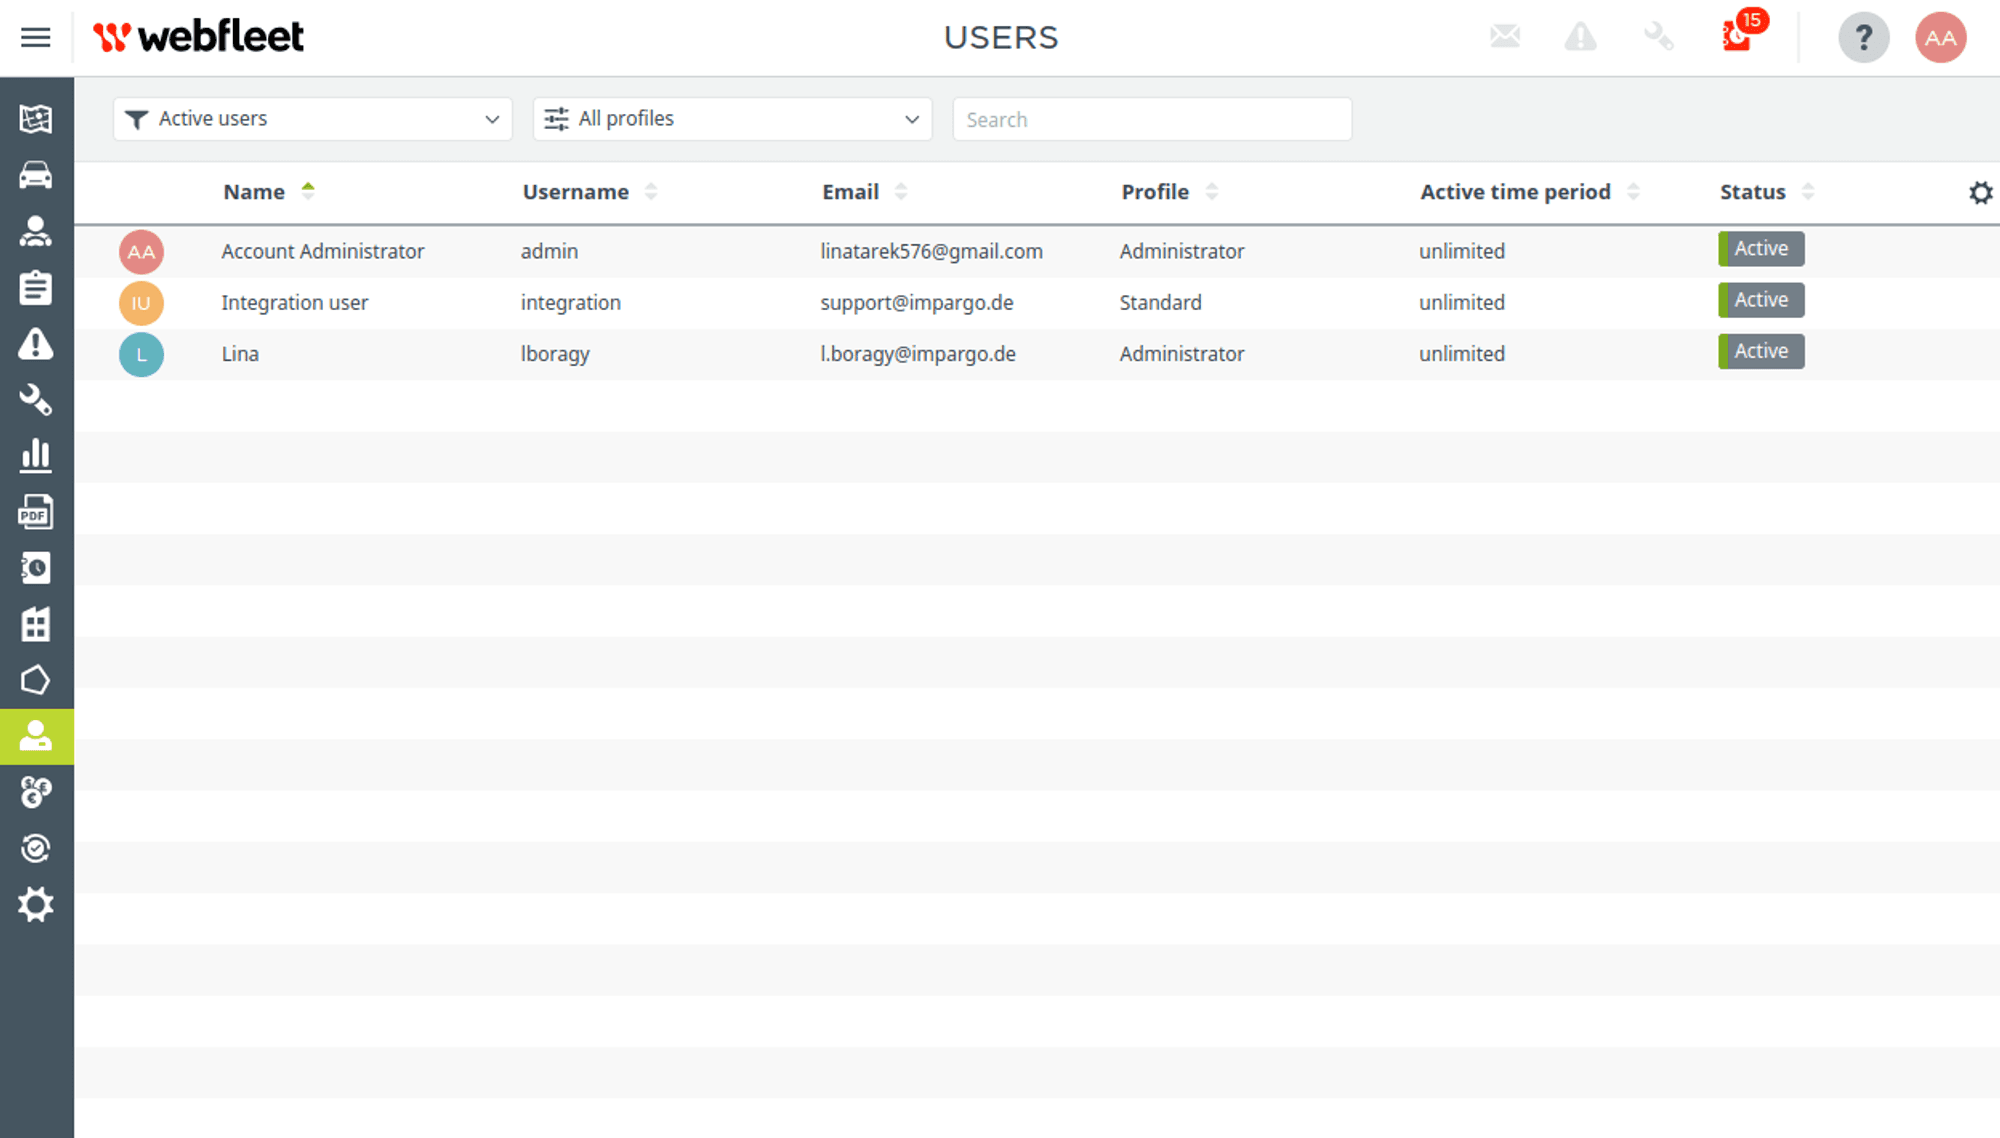Expand the All profiles dropdown

coord(733,119)
